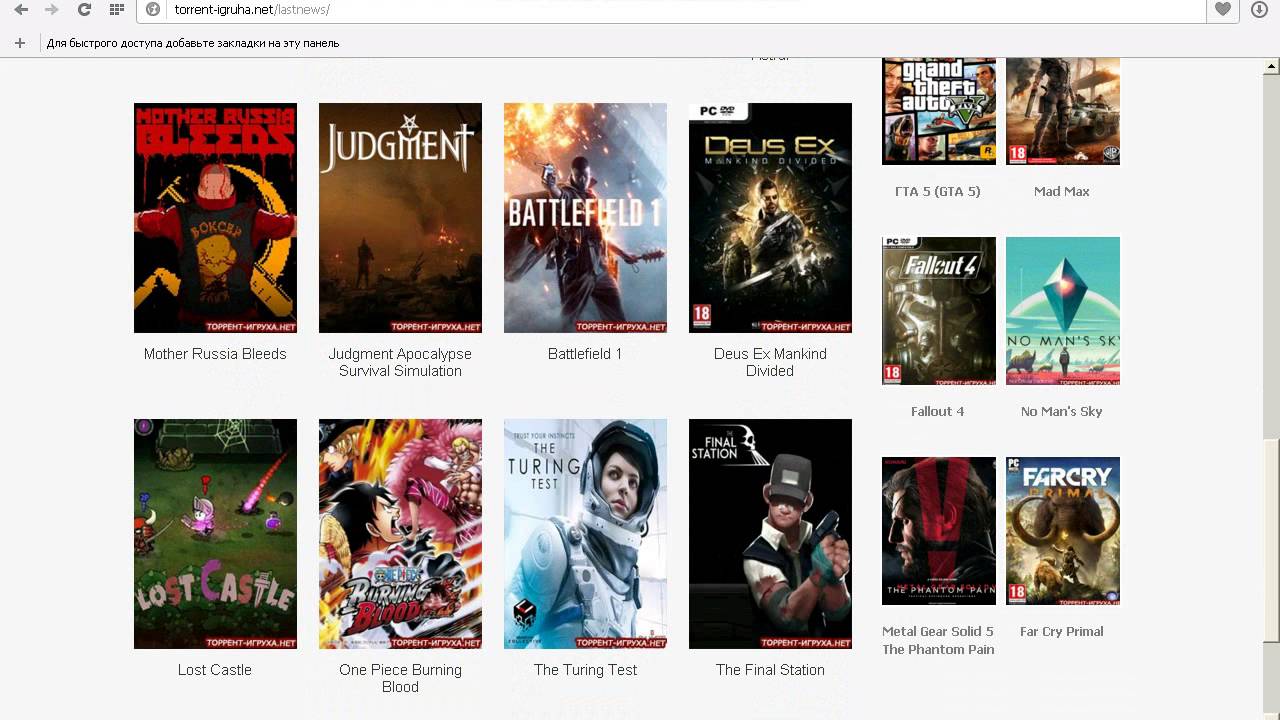Click Judgment Apocalypse Survival Simulation title link
This screenshot has height=720, width=1280.
coord(400,362)
